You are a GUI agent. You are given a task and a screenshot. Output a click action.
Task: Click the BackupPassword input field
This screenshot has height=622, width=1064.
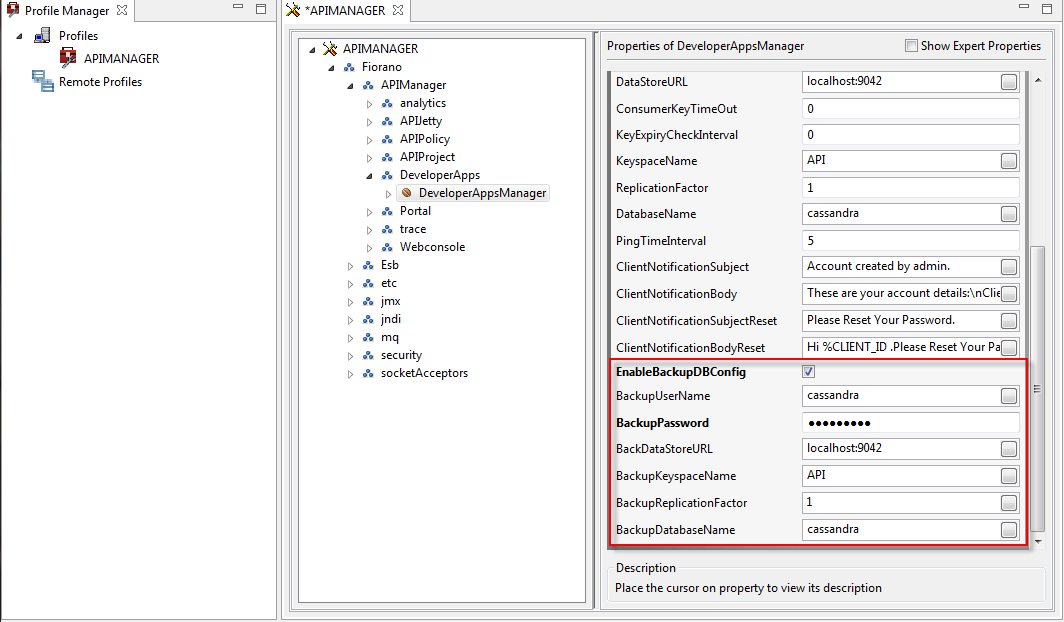(909, 423)
